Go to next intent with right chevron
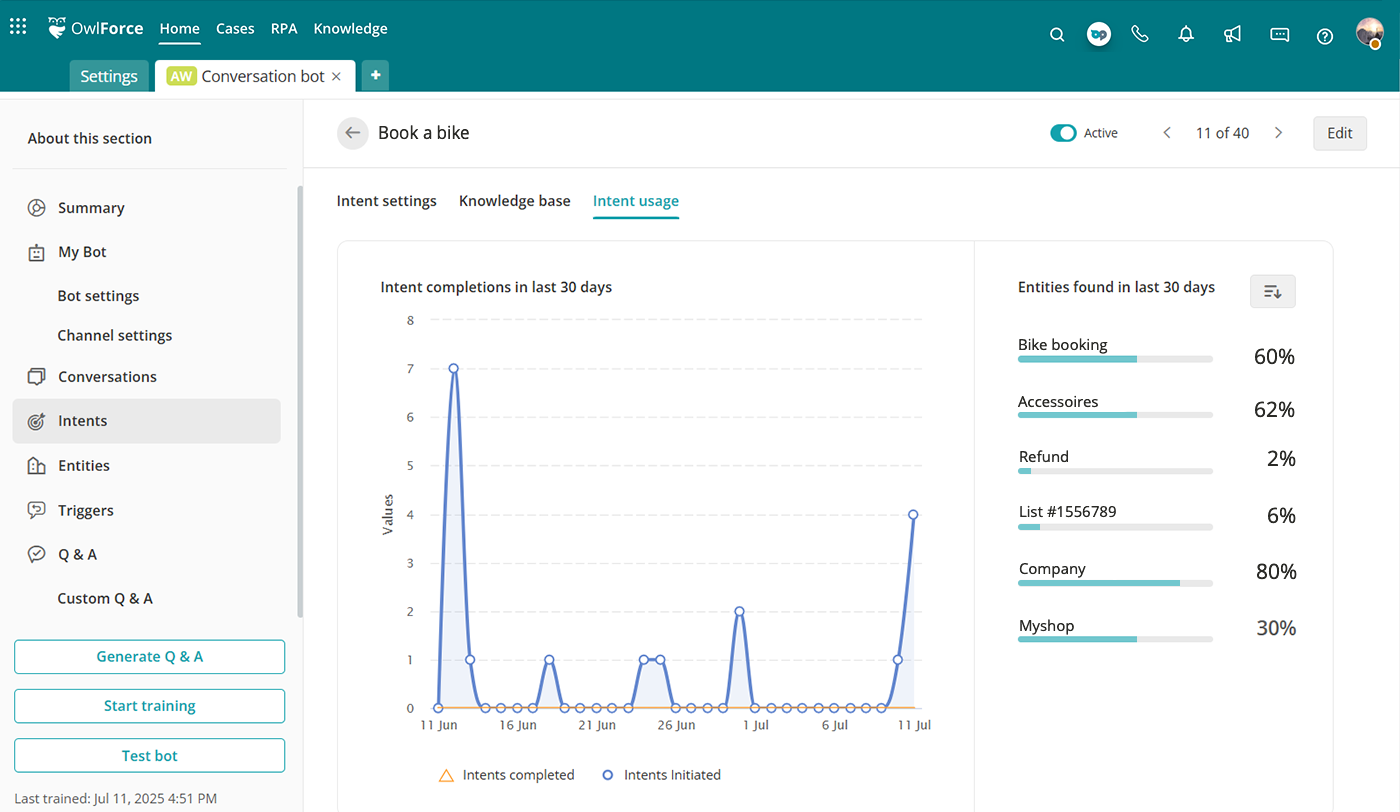Viewport: 1400px width, 812px height. coord(1278,133)
